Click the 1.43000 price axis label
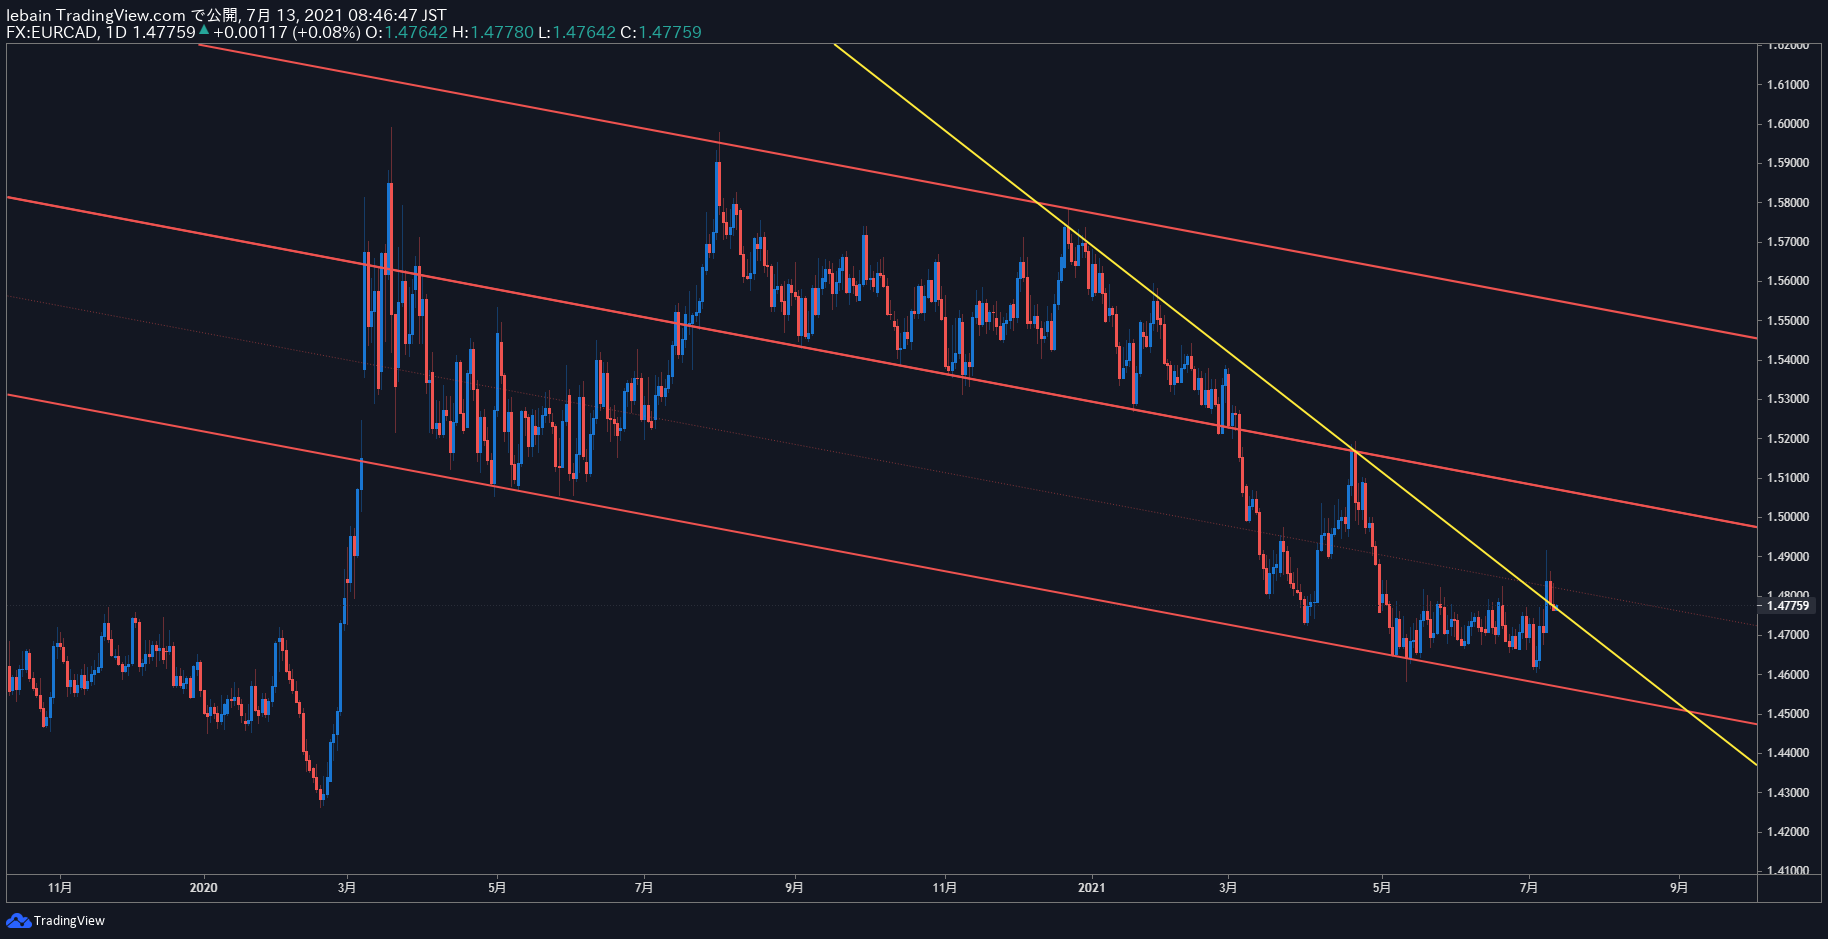Viewport: 1828px width, 939px height. pyautogui.click(x=1788, y=793)
